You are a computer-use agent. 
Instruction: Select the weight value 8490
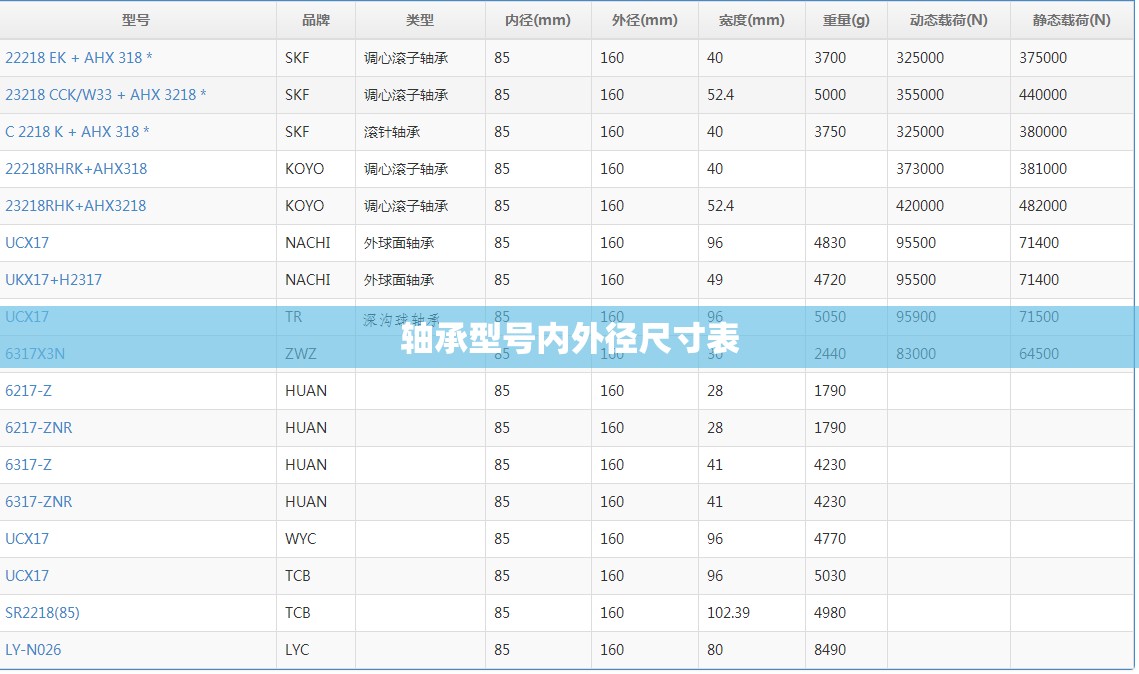pos(830,651)
